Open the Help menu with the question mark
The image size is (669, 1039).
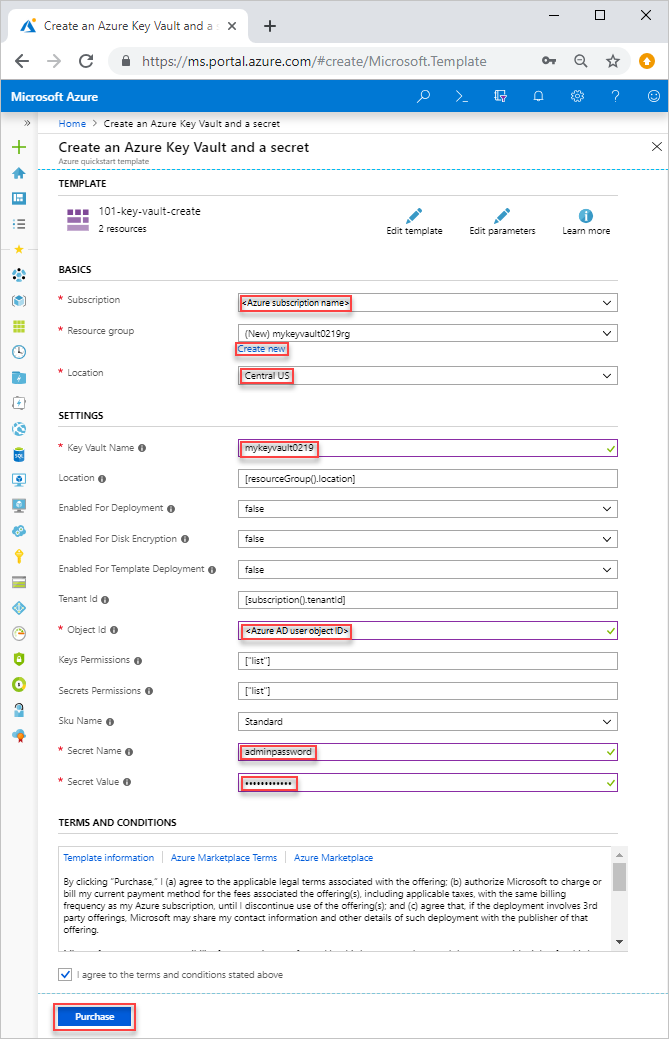tap(615, 96)
